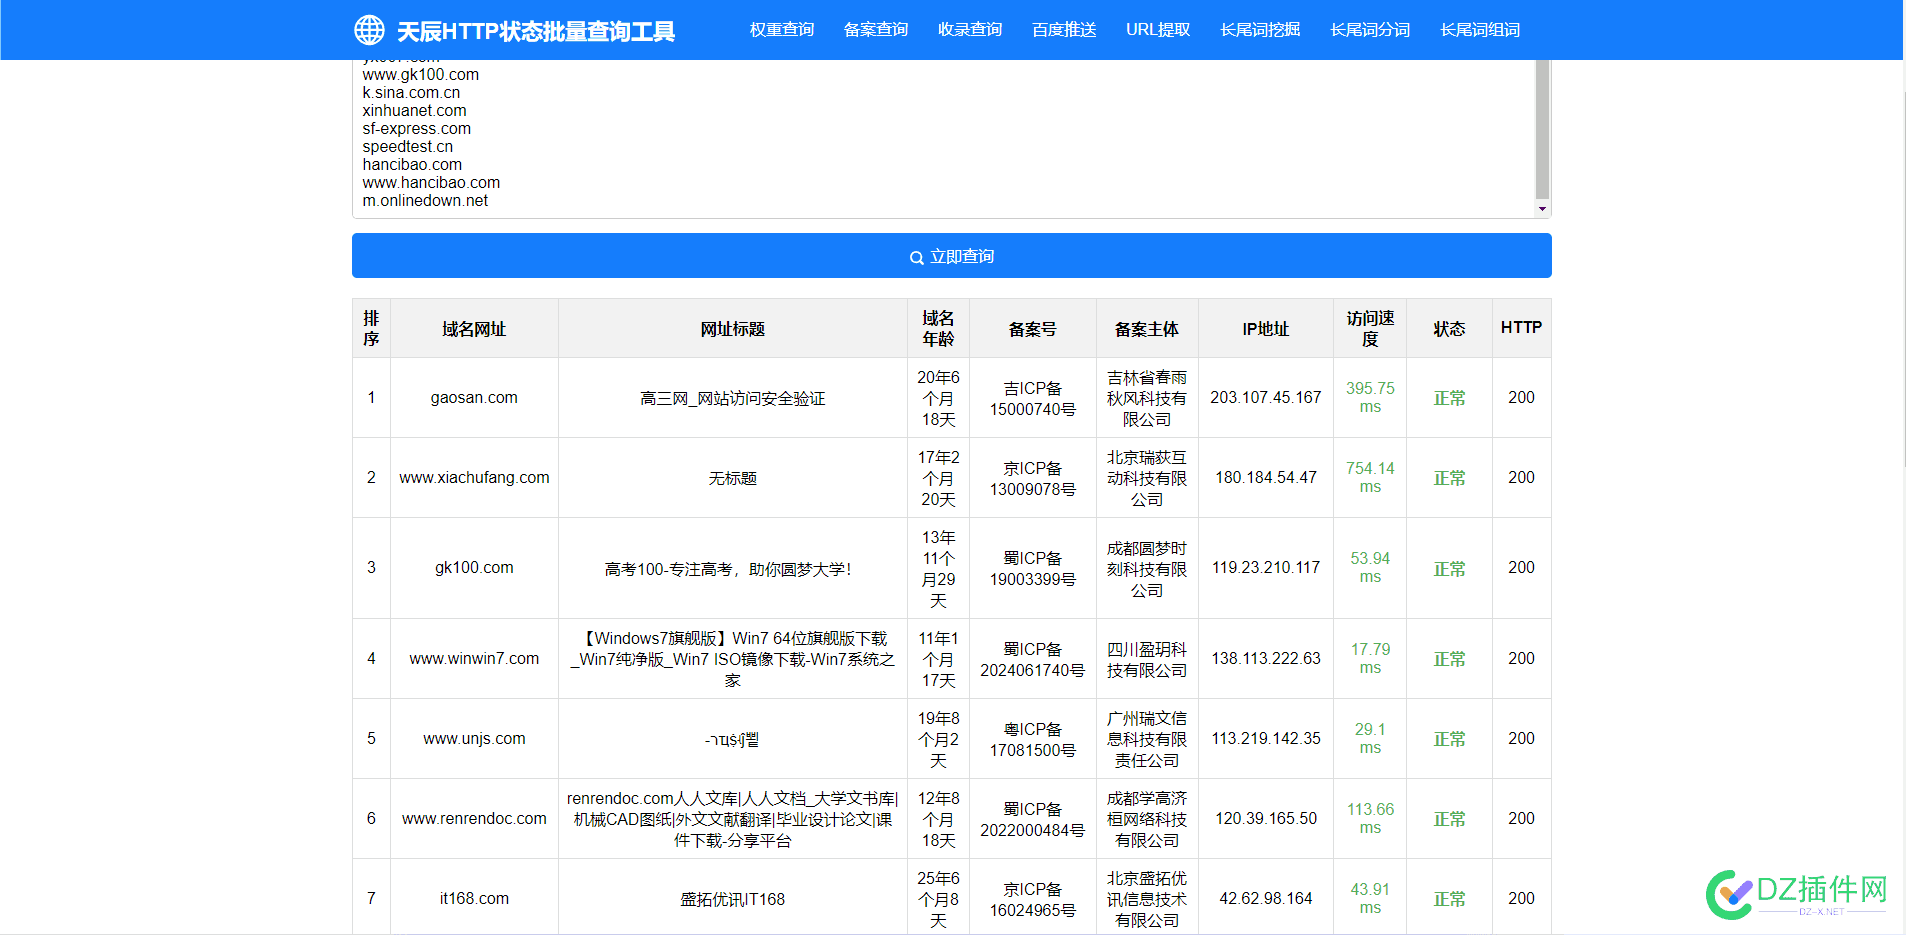The image size is (1906, 935).
Task: Open the 长尾词挖掘 navigation item
Action: (x=1260, y=30)
